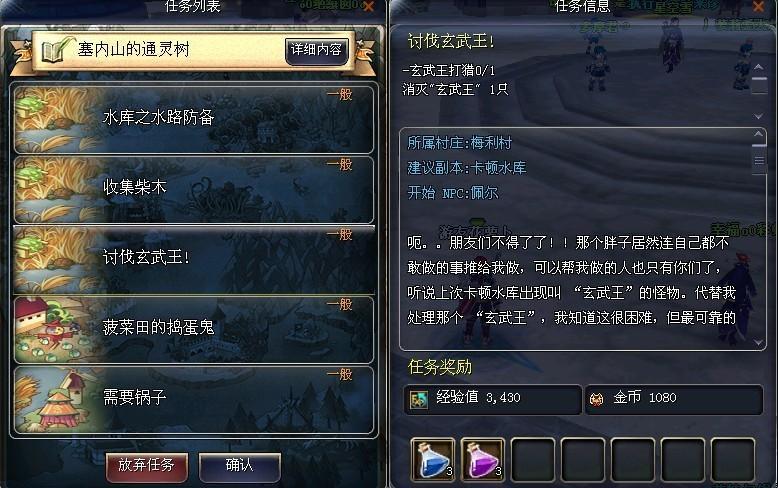This screenshot has width=778, height=488.
Task: Click the first empty reward slot
Action: point(533,460)
